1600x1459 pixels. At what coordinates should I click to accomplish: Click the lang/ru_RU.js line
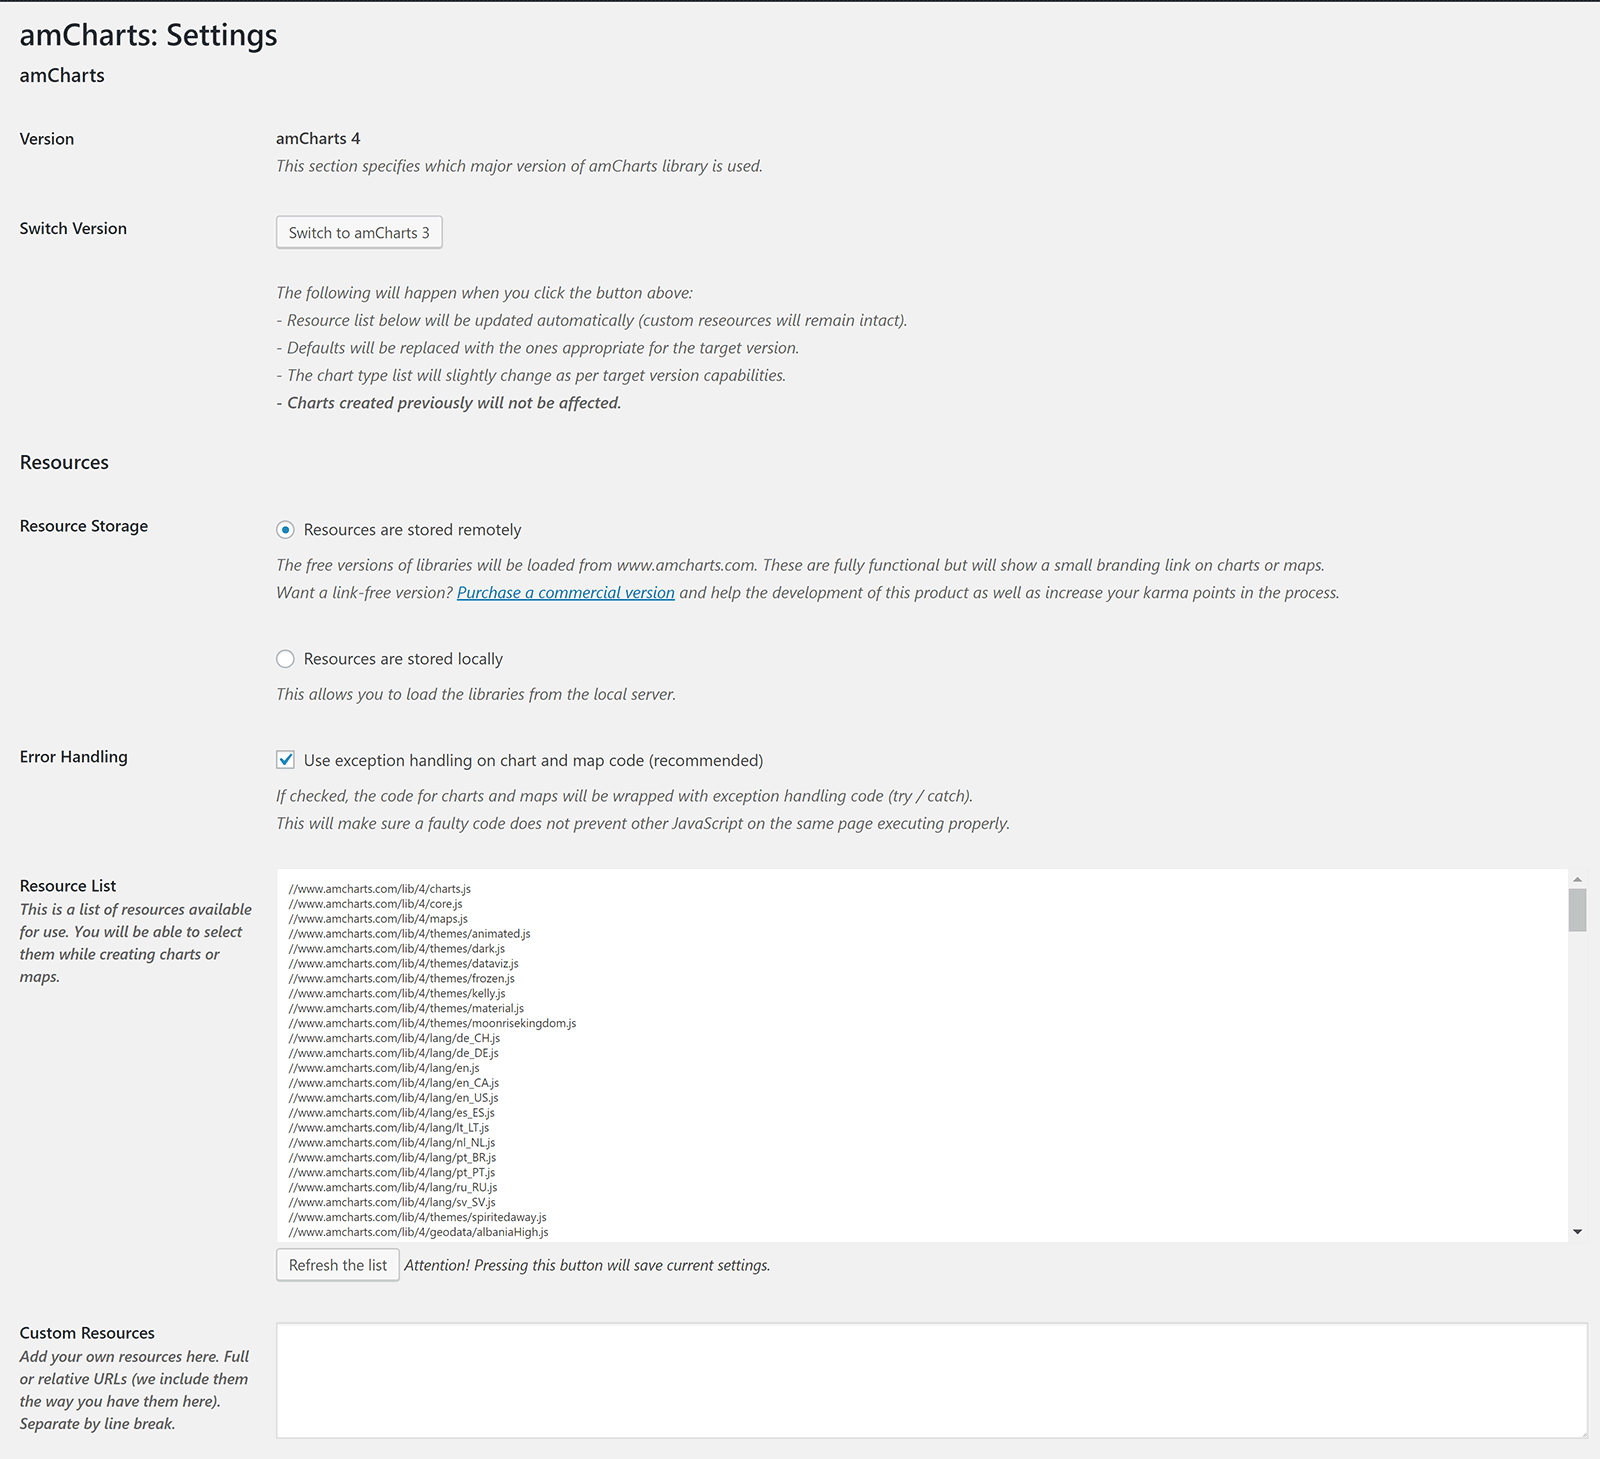tap(393, 1188)
